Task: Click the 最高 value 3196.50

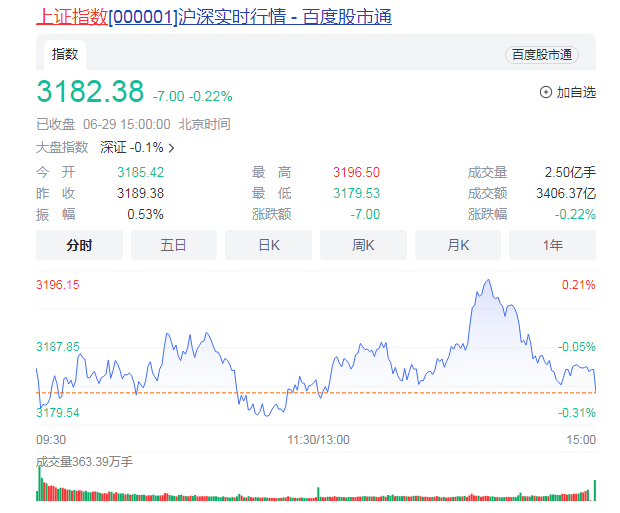Action: tap(356, 172)
